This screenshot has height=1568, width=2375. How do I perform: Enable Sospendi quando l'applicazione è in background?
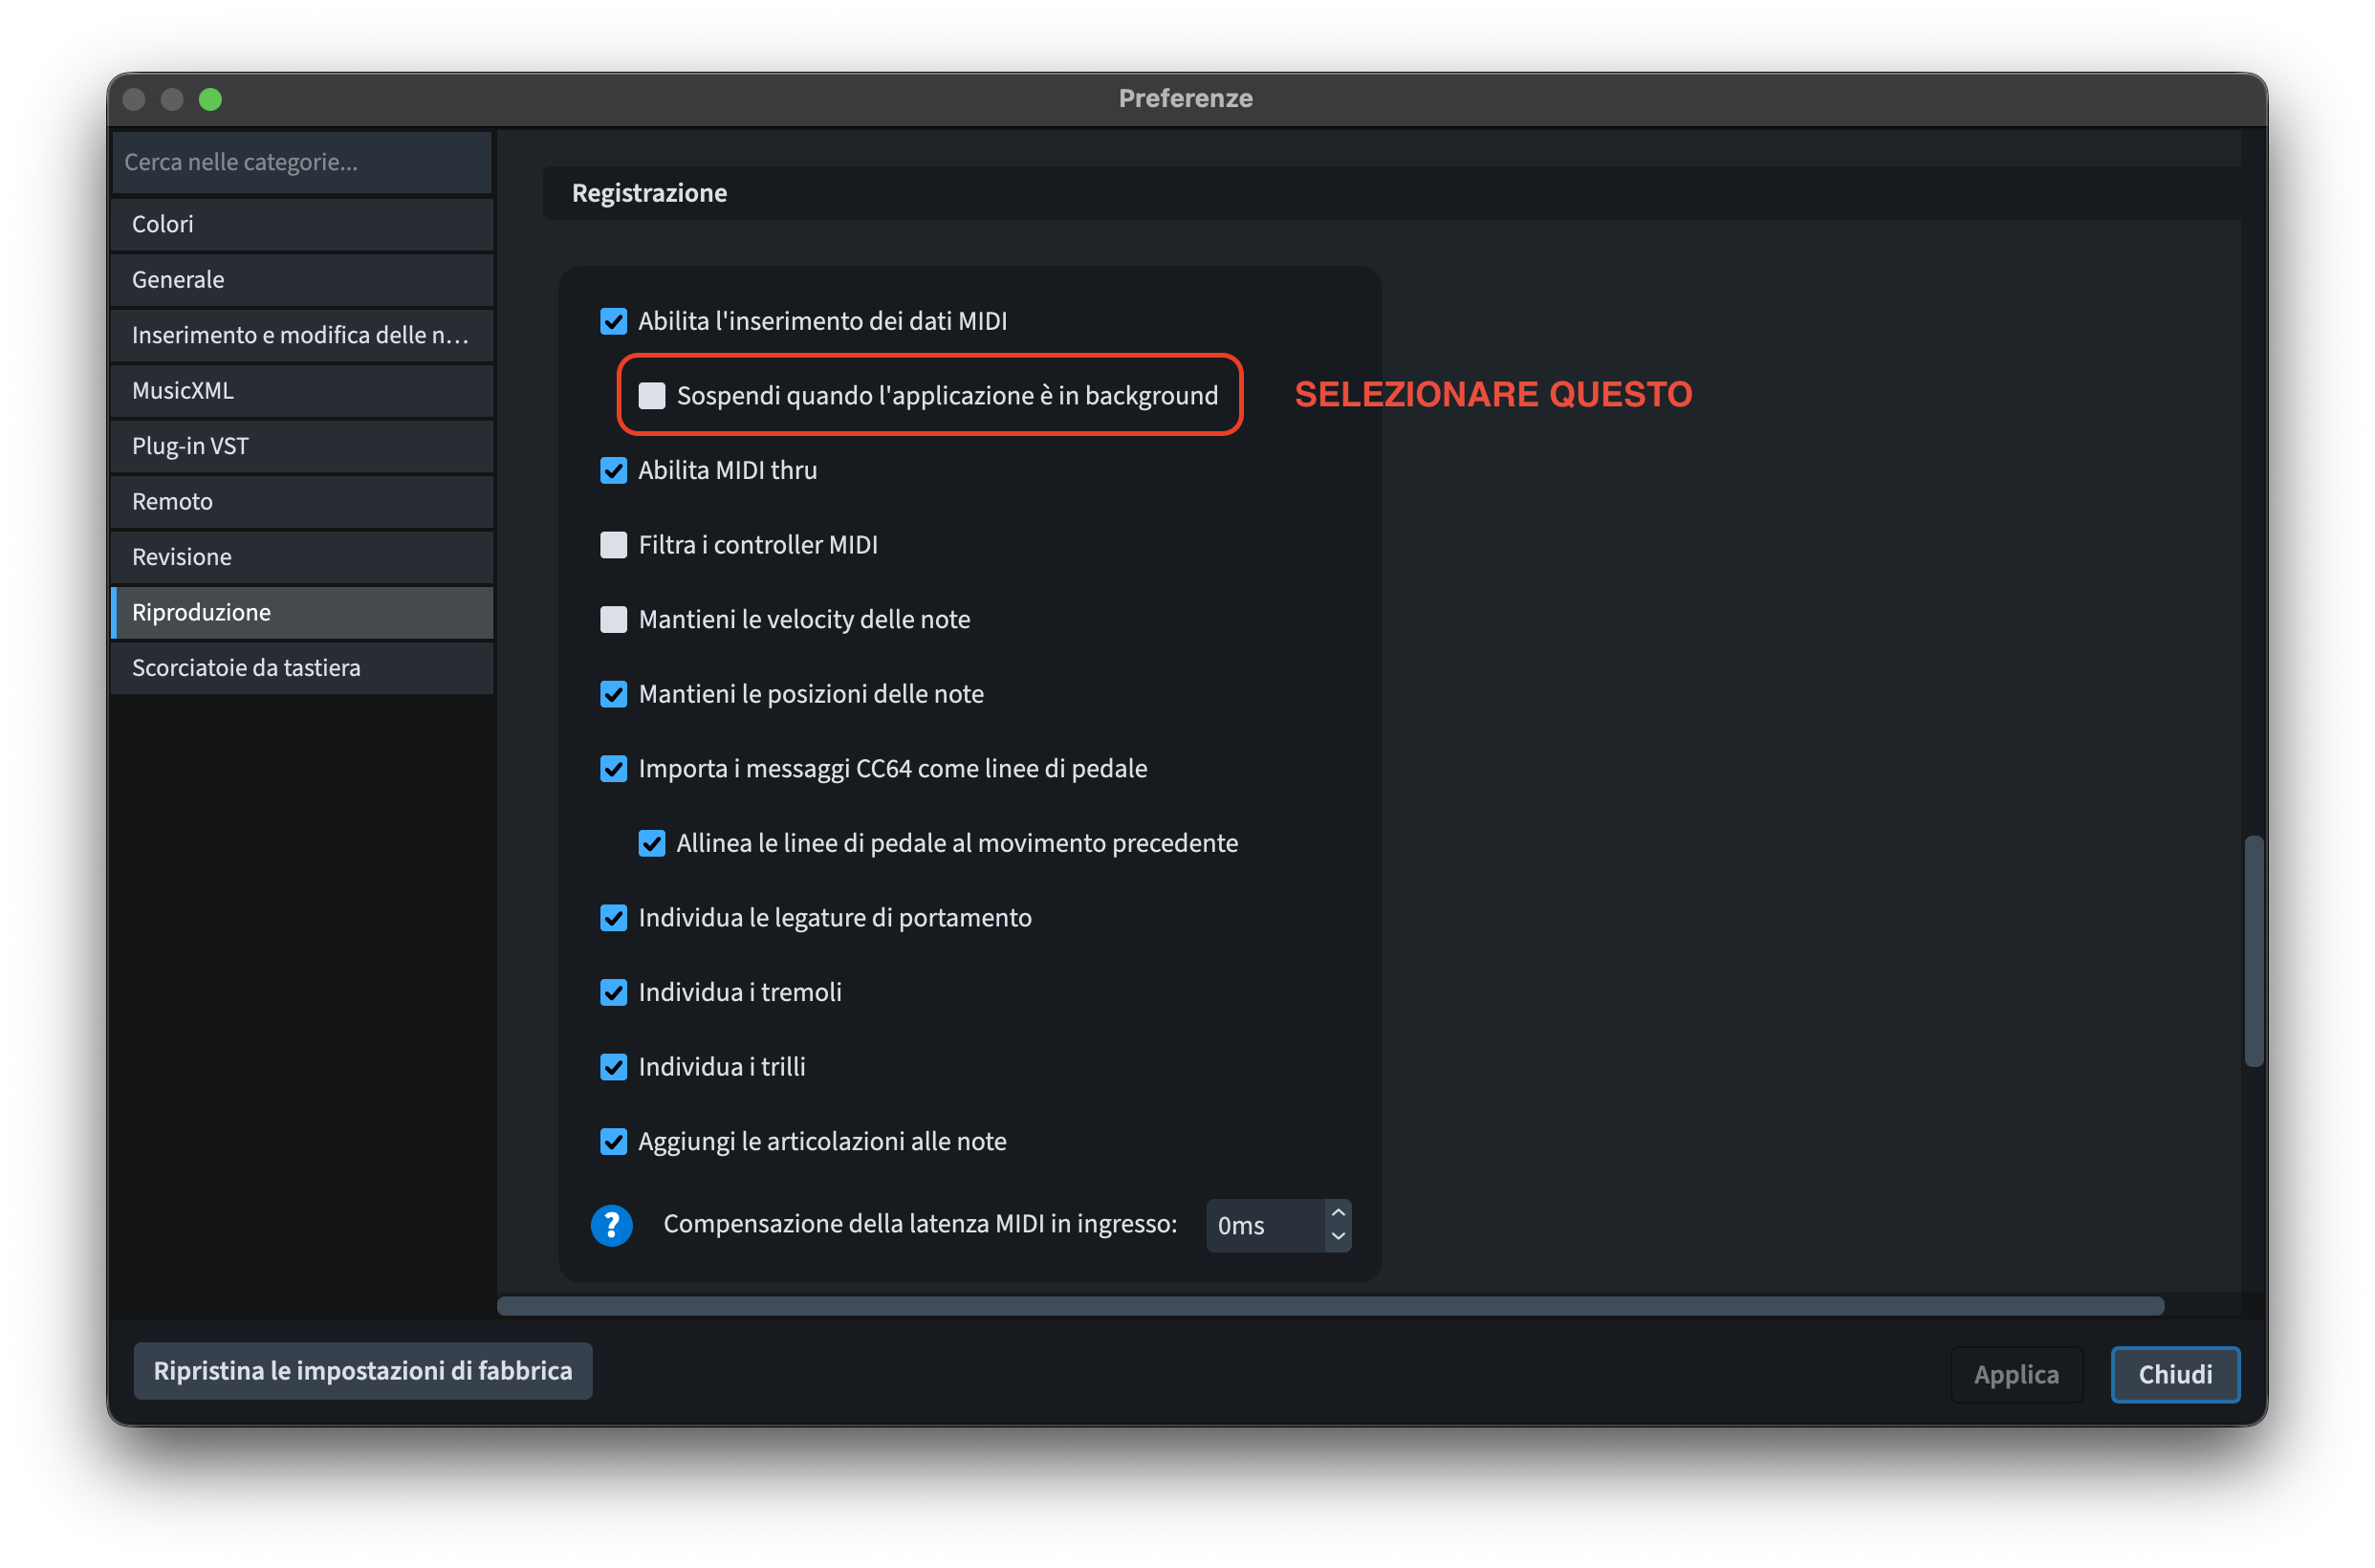point(652,396)
